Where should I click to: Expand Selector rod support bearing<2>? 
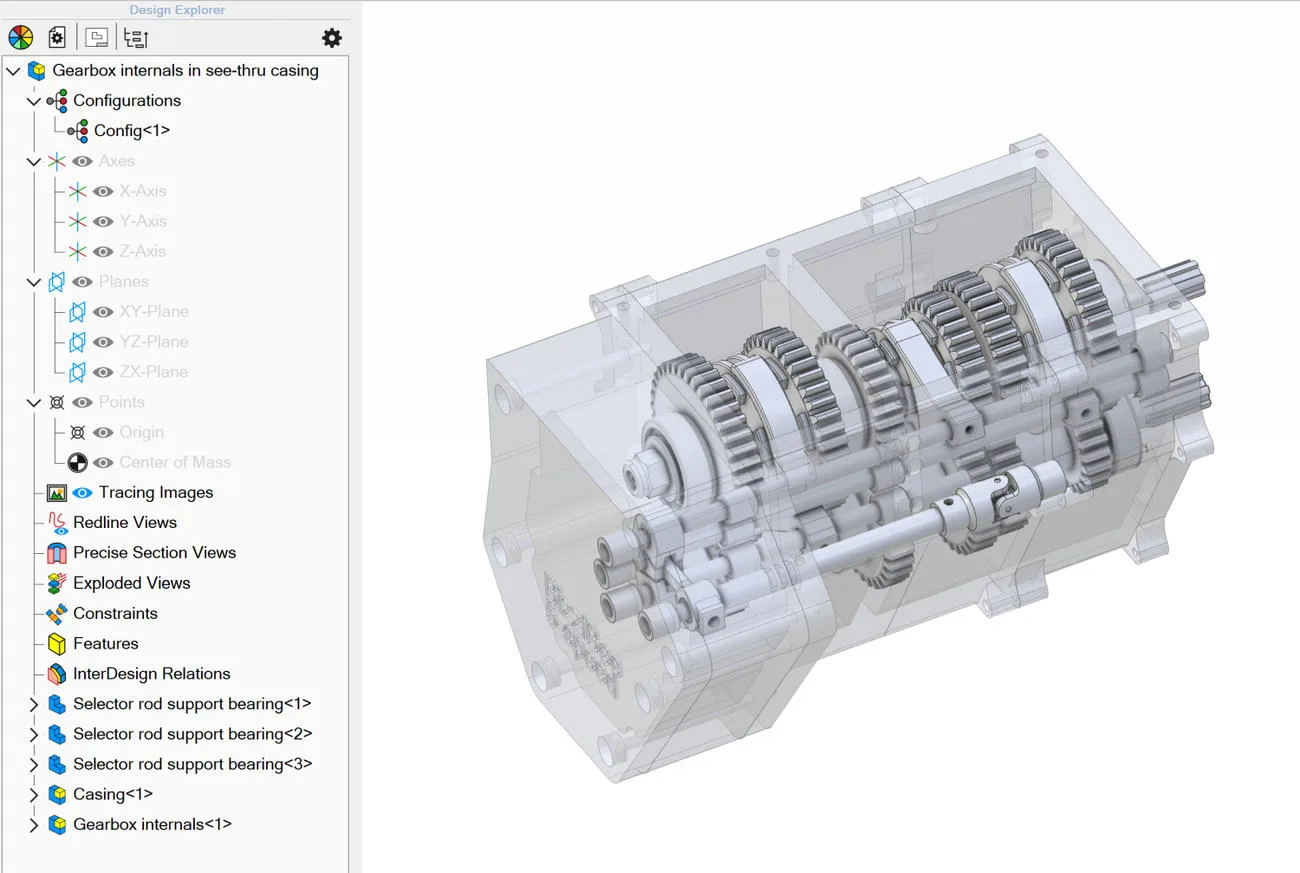click(x=34, y=734)
